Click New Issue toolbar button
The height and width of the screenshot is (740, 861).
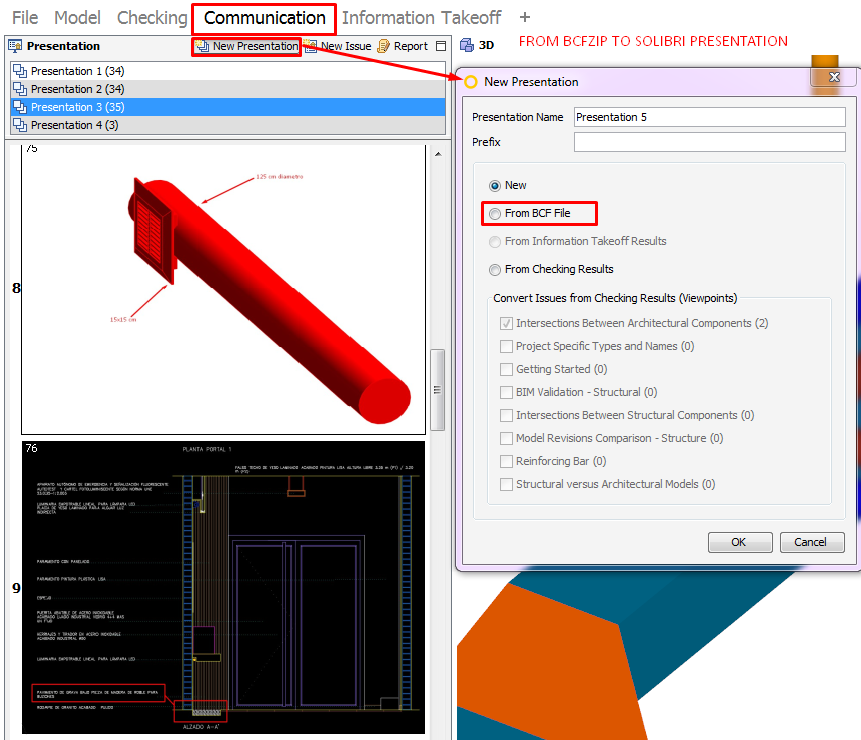click(x=338, y=46)
